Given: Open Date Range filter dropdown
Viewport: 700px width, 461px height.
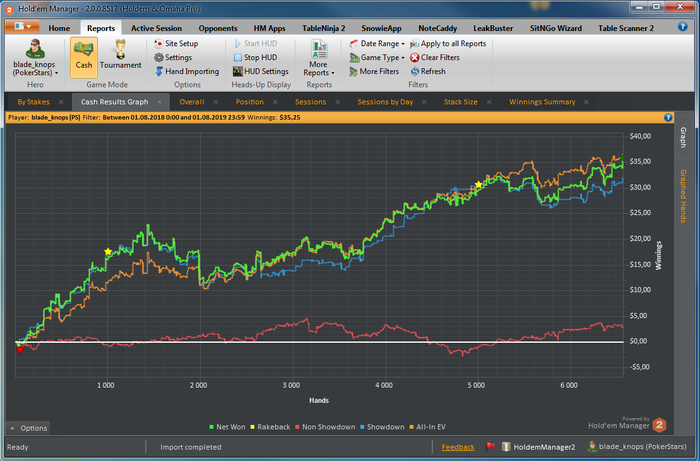Looking at the screenshot, I should tap(377, 43).
